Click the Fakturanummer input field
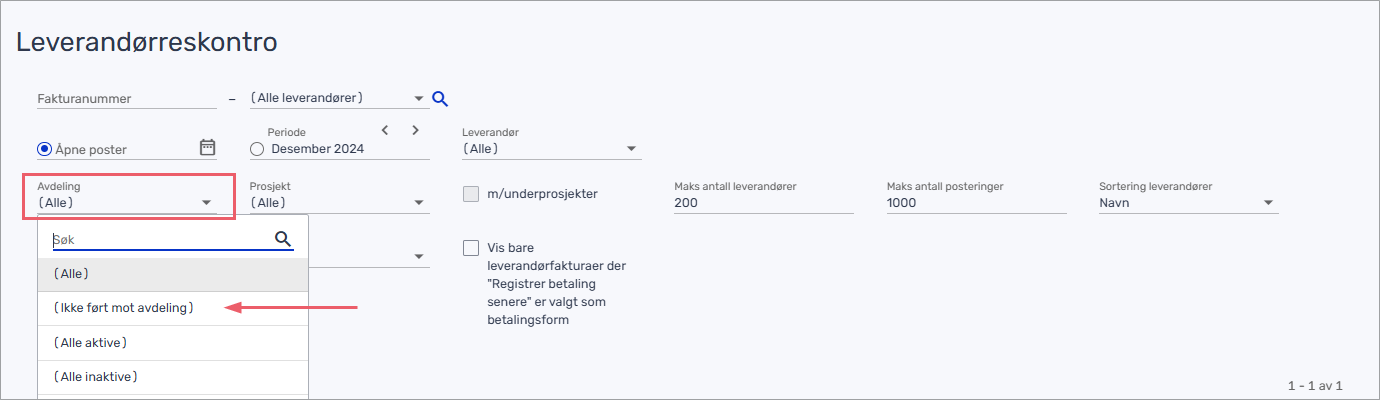1380x400 pixels. point(127,98)
